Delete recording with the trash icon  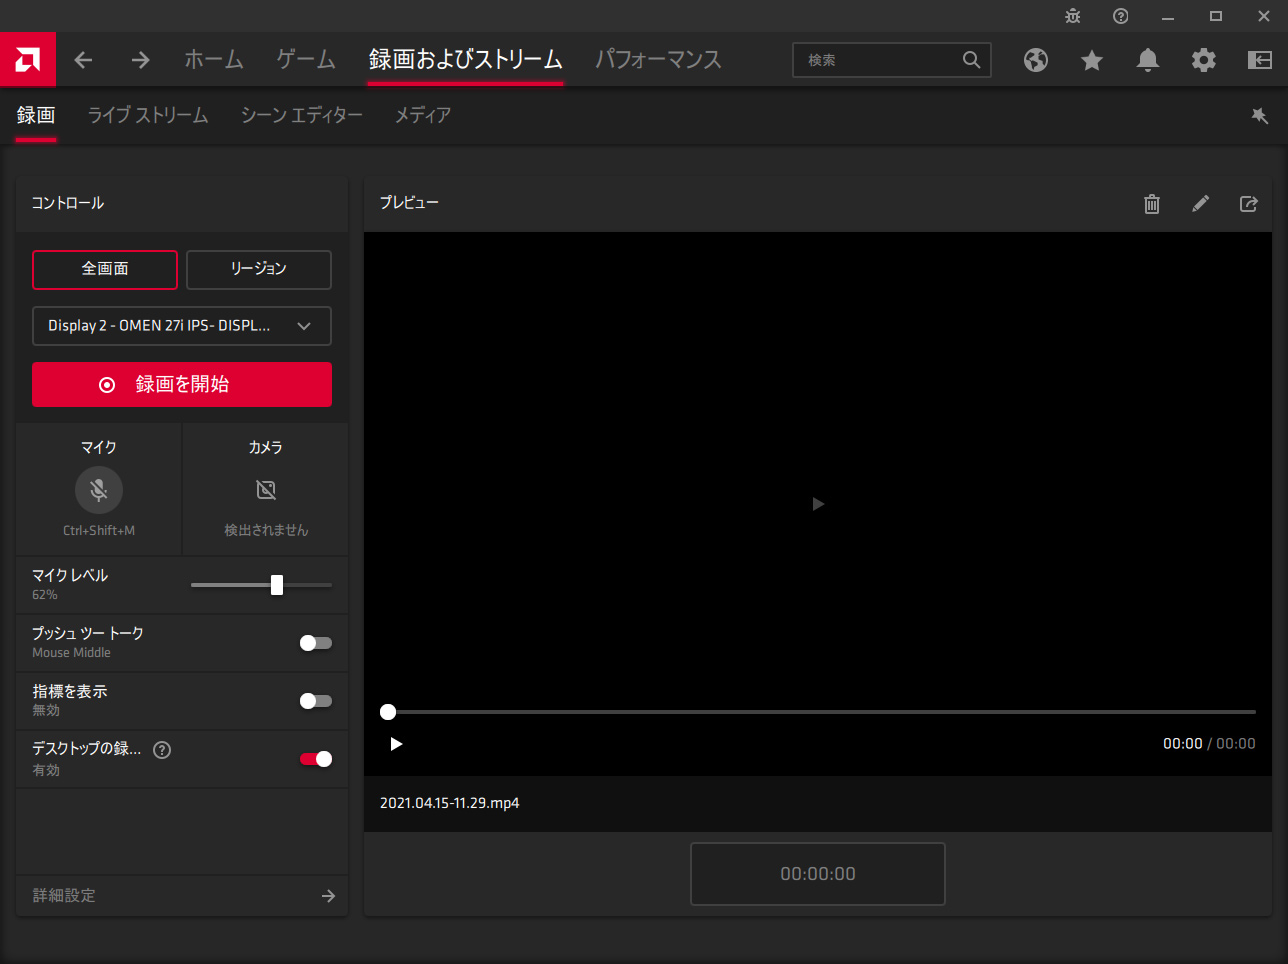[x=1152, y=204]
